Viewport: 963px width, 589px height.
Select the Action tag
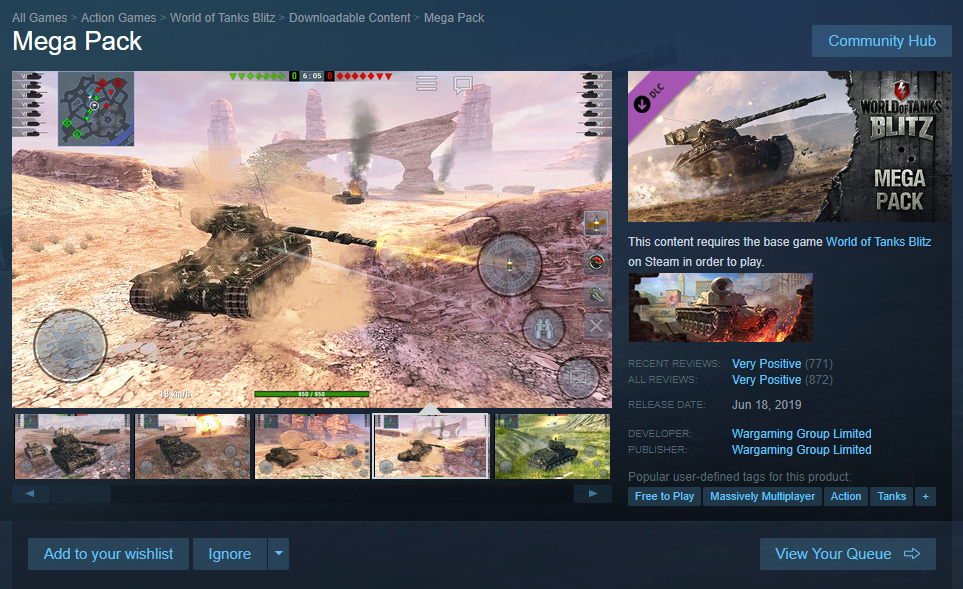tap(846, 496)
